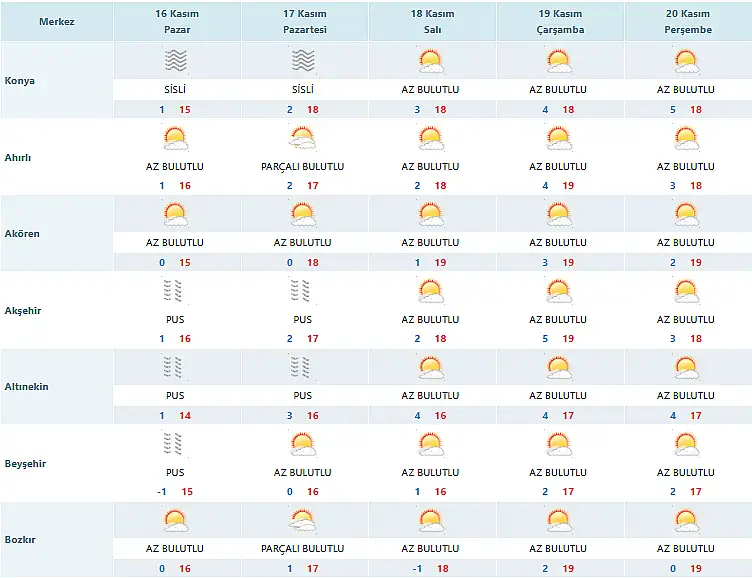
Task: Click Konya's SİSLİ label for 16 Kasım
Action: (175, 89)
